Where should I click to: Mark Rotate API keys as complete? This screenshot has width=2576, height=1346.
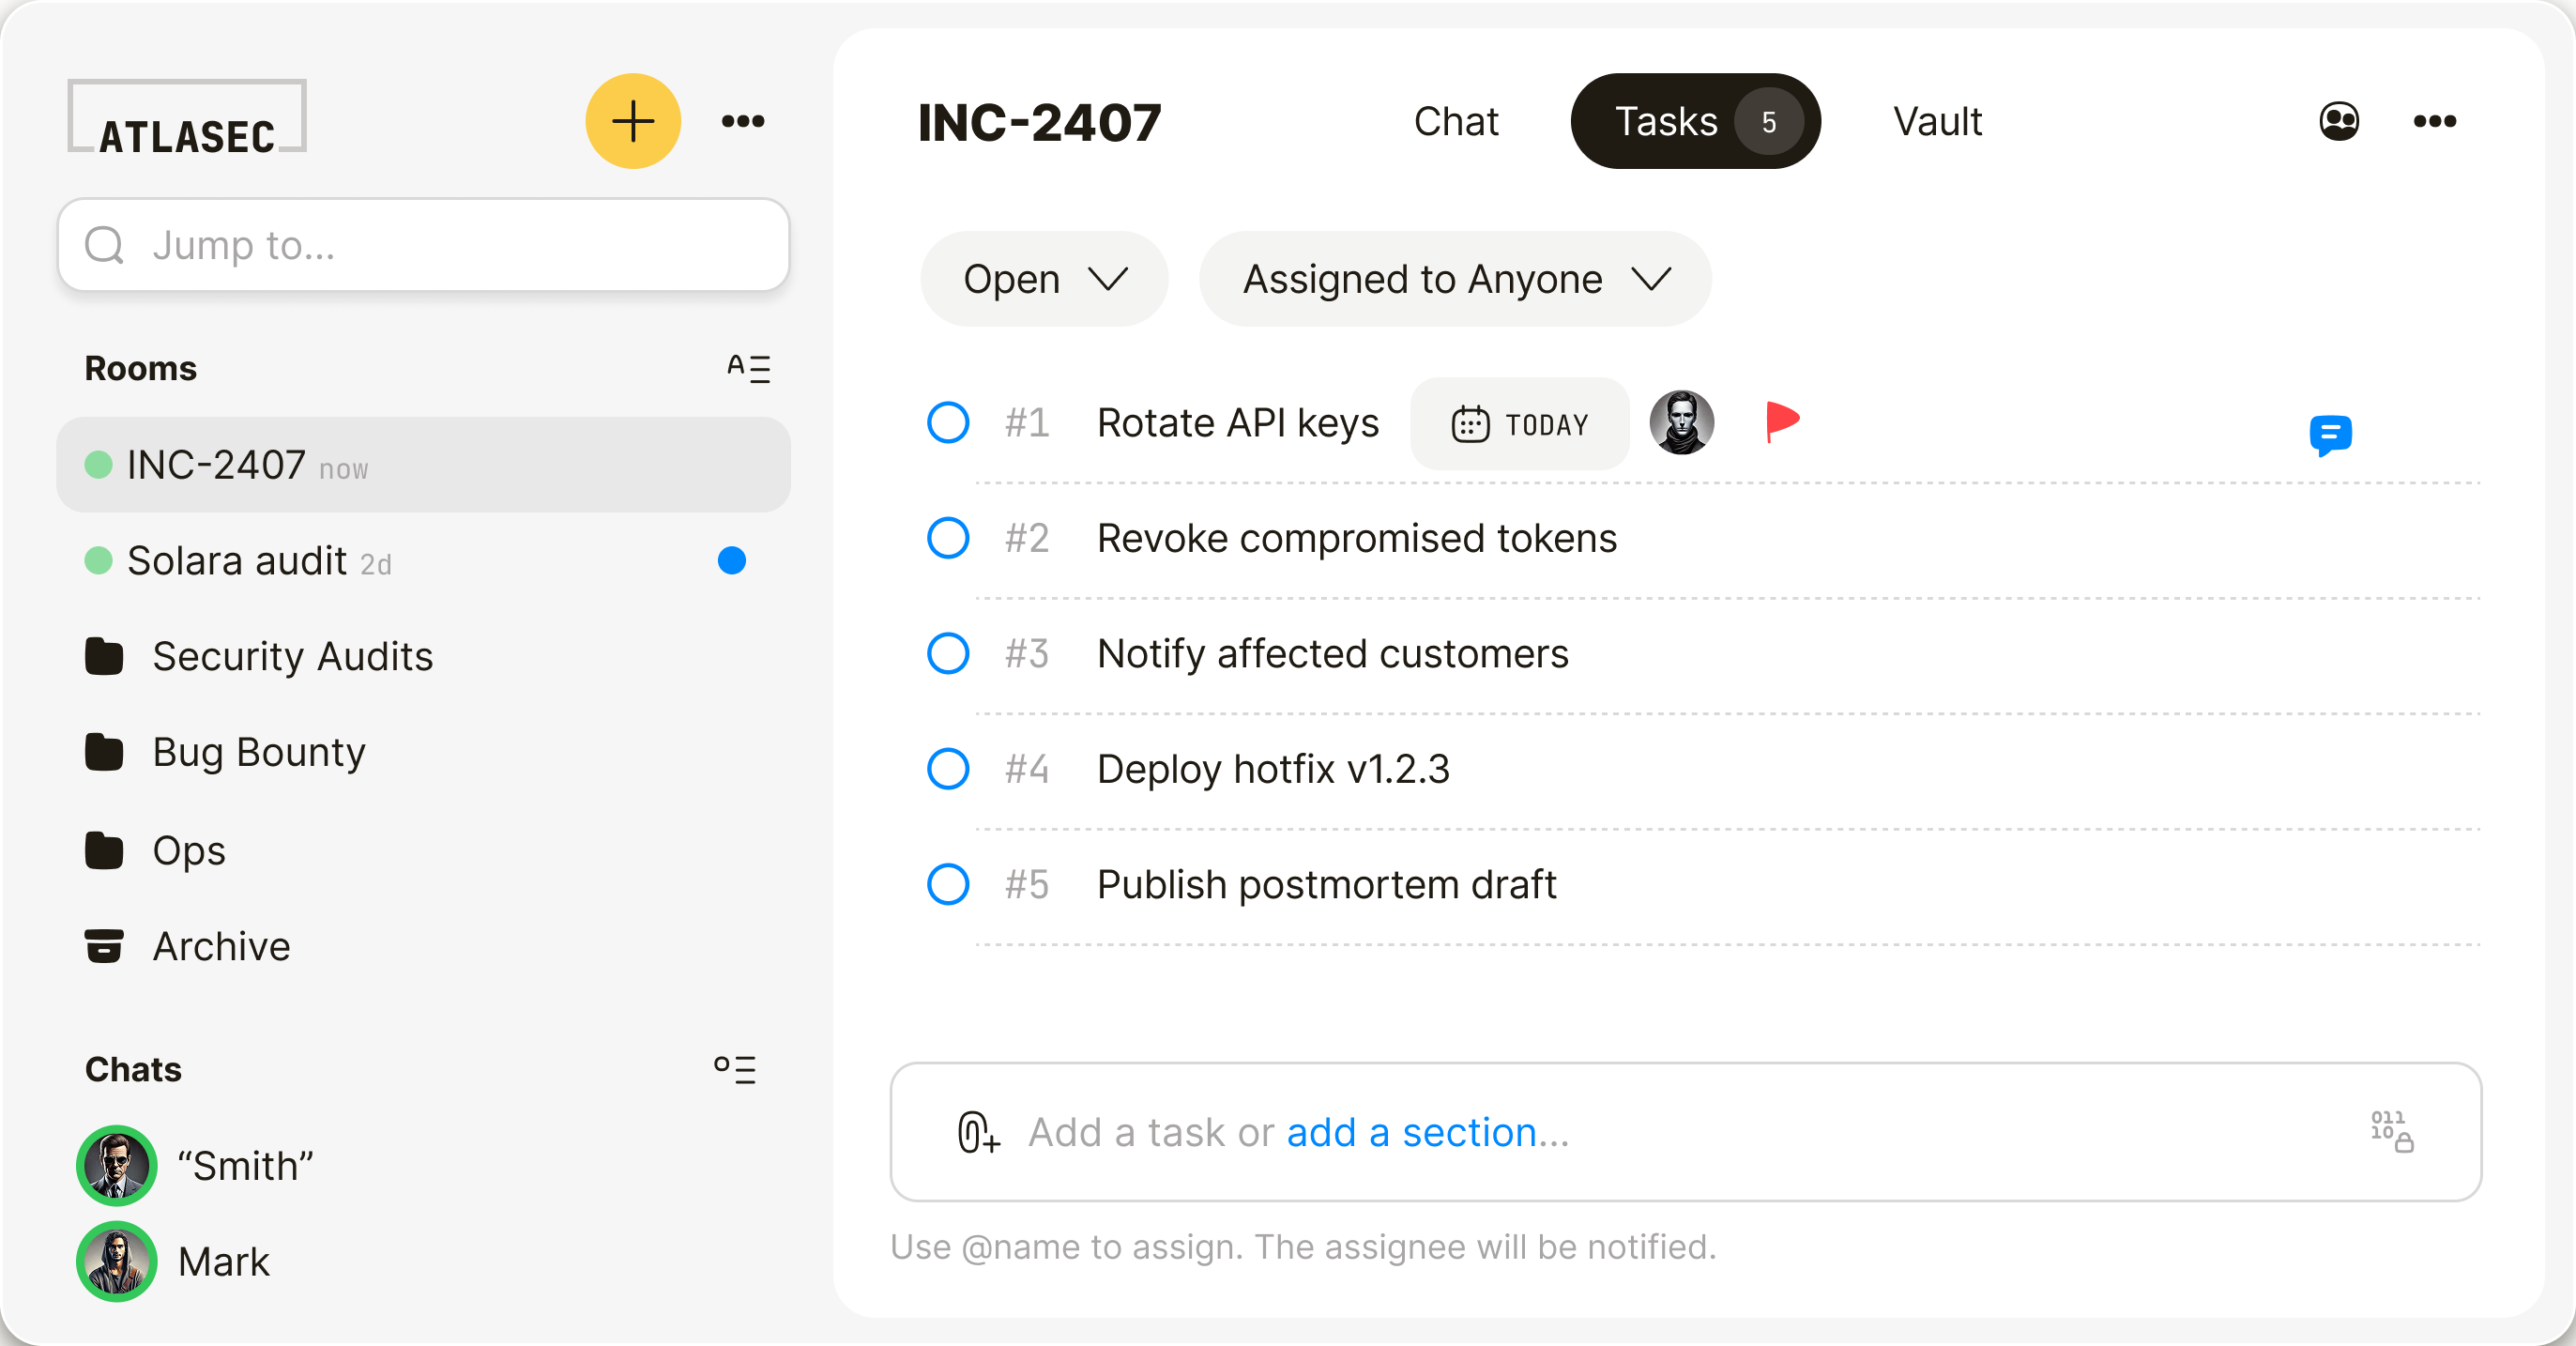click(947, 423)
